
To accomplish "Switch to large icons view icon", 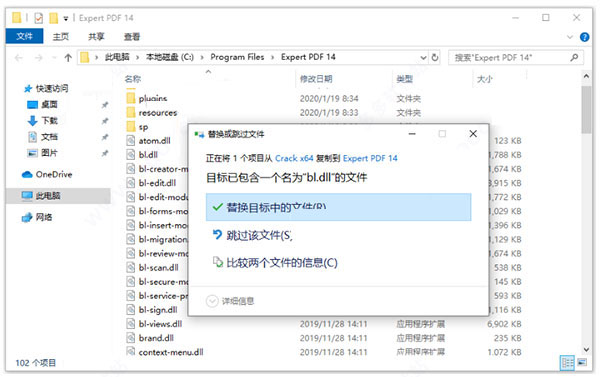I will tap(582, 362).
